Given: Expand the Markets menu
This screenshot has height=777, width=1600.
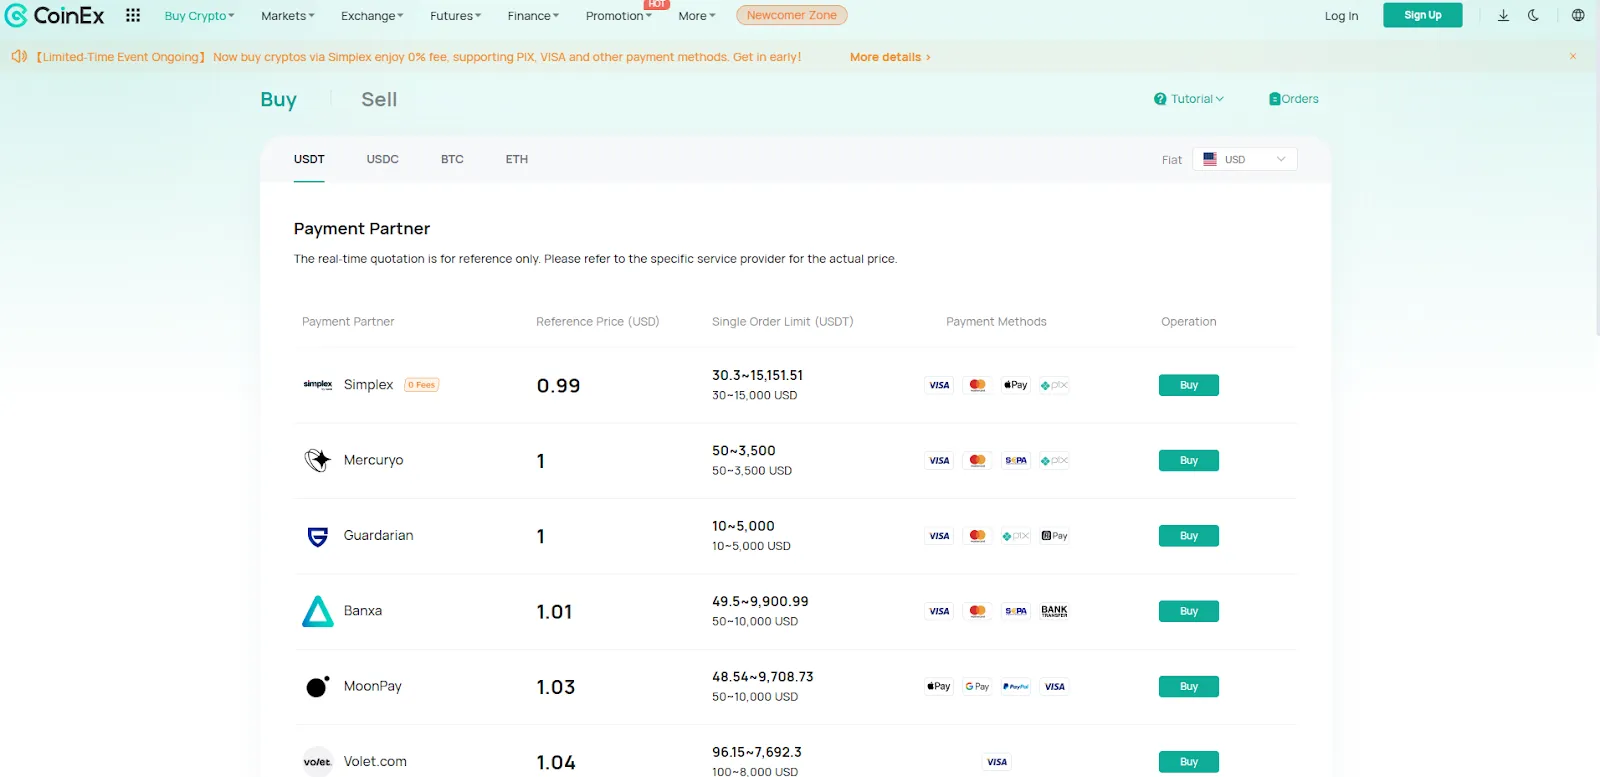Looking at the screenshot, I should coord(288,16).
